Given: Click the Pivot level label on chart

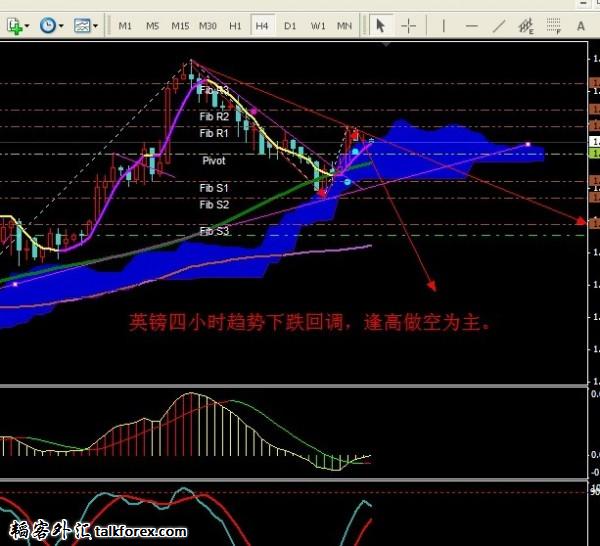Looking at the screenshot, I should 214,160.
